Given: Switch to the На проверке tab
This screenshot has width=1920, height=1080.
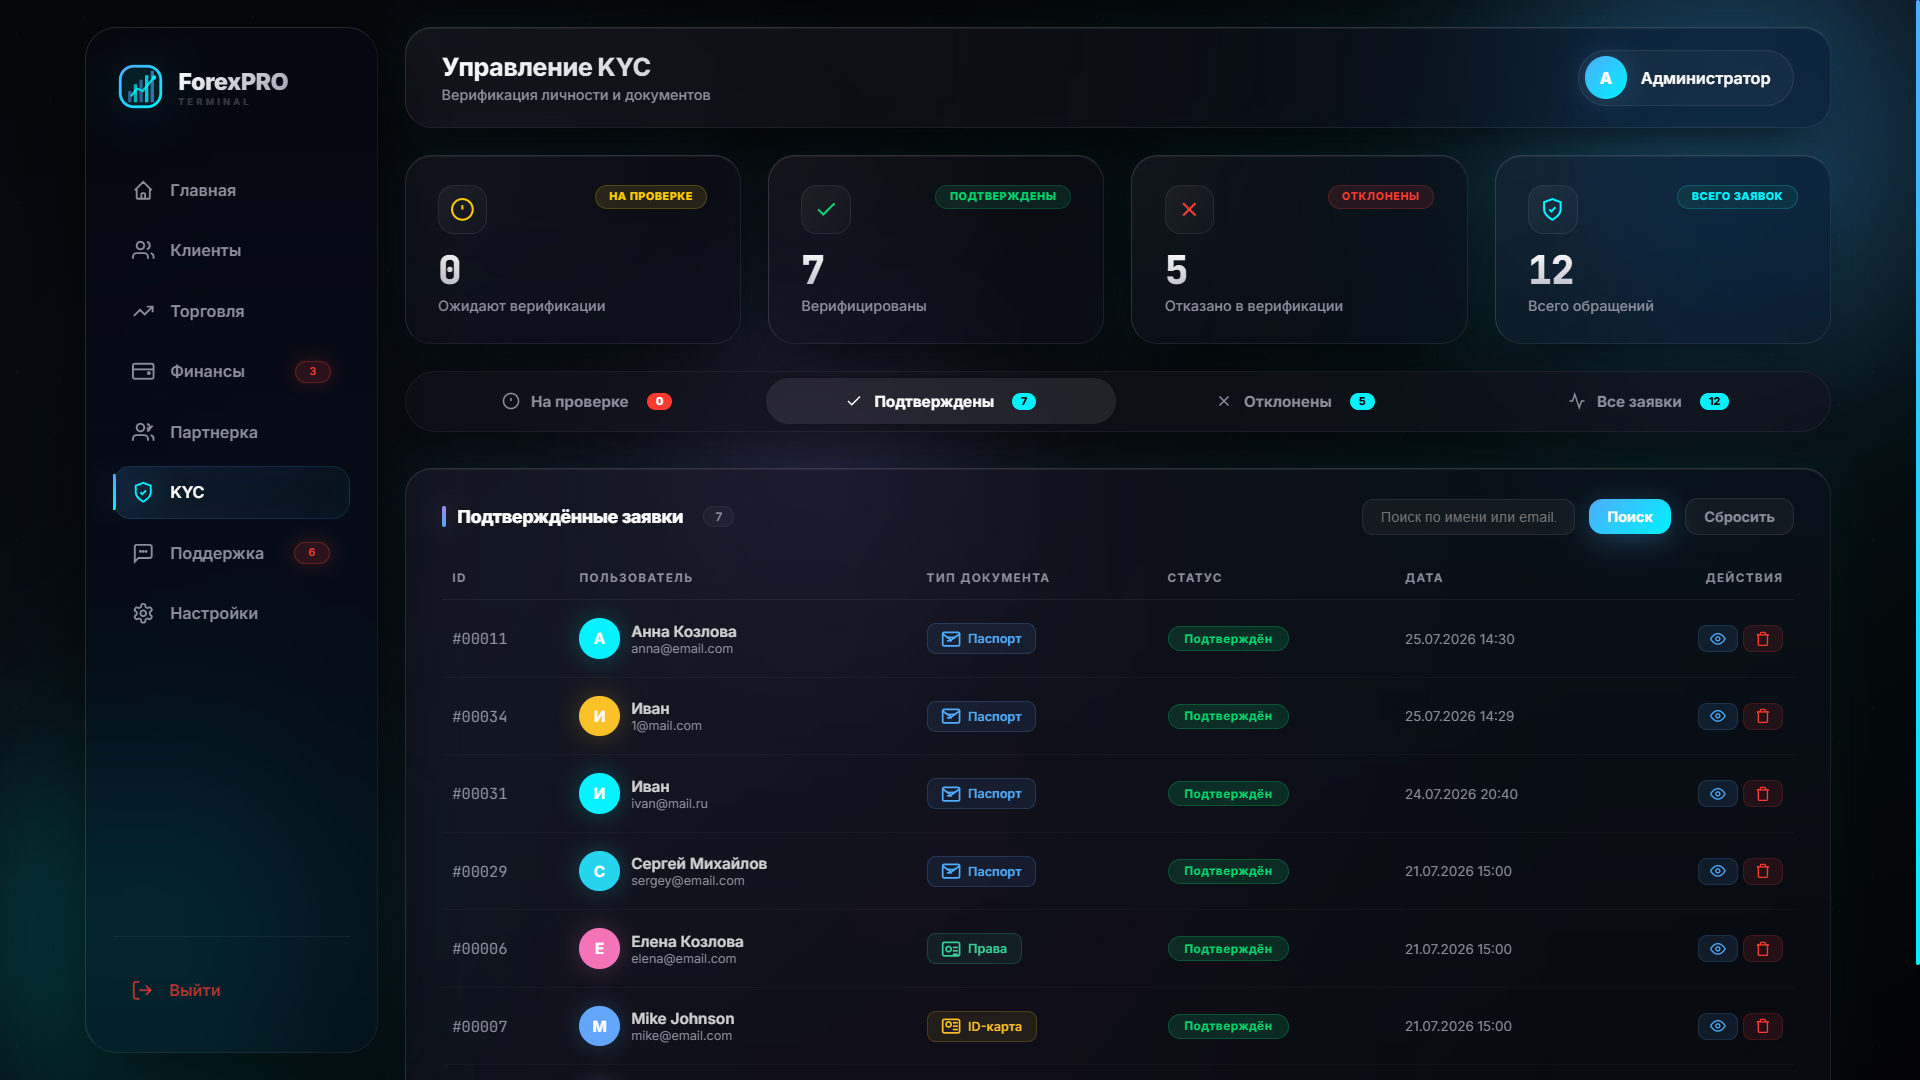Looking at the screenshot, I should coord(586,401).
